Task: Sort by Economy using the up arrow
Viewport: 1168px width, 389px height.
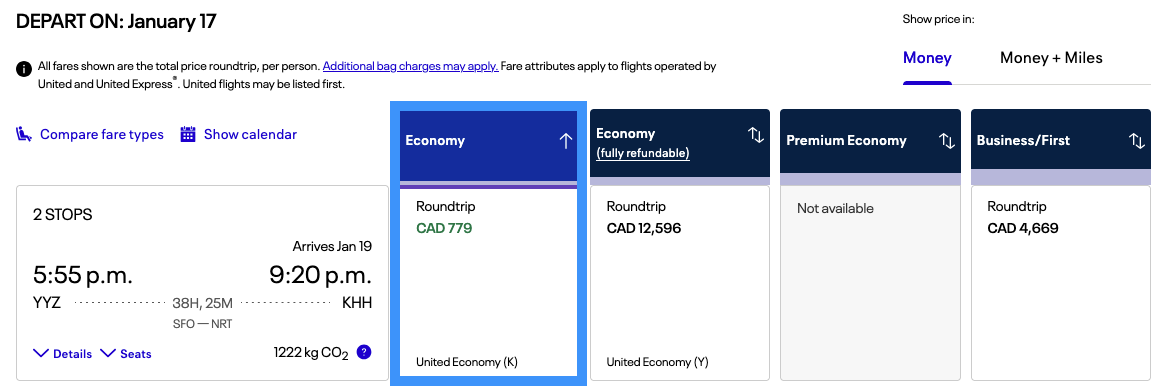Action: click(x=565, y=141)
